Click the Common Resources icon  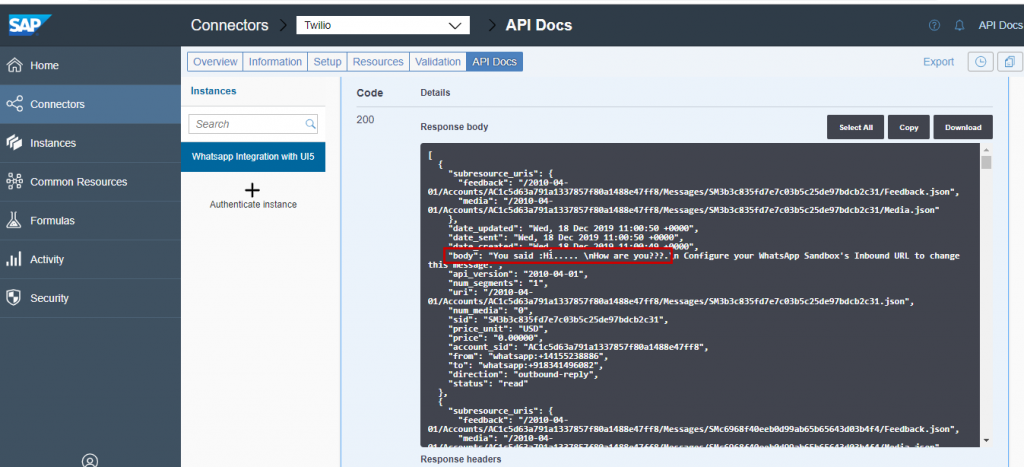[14, 182]
